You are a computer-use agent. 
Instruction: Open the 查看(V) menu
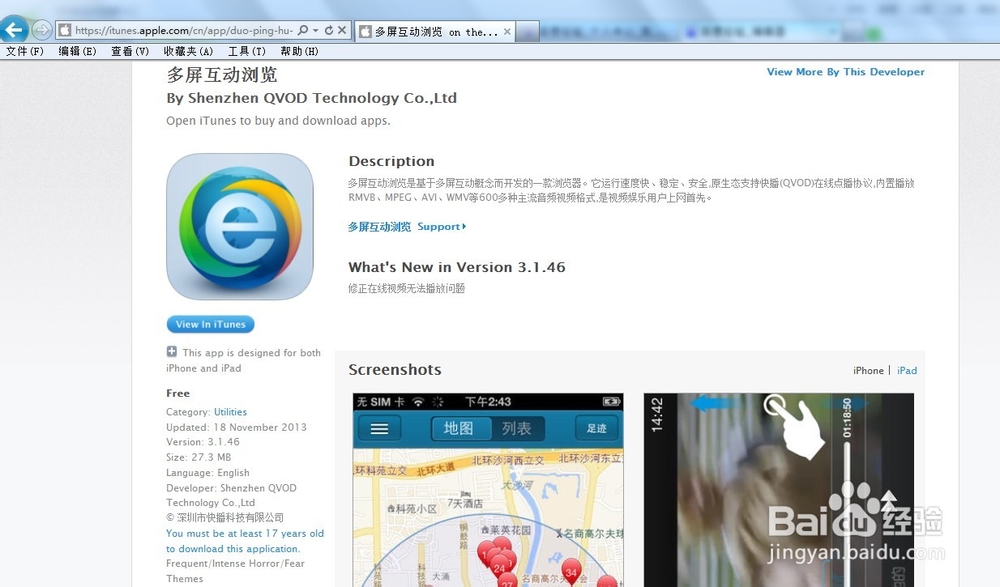130,51
